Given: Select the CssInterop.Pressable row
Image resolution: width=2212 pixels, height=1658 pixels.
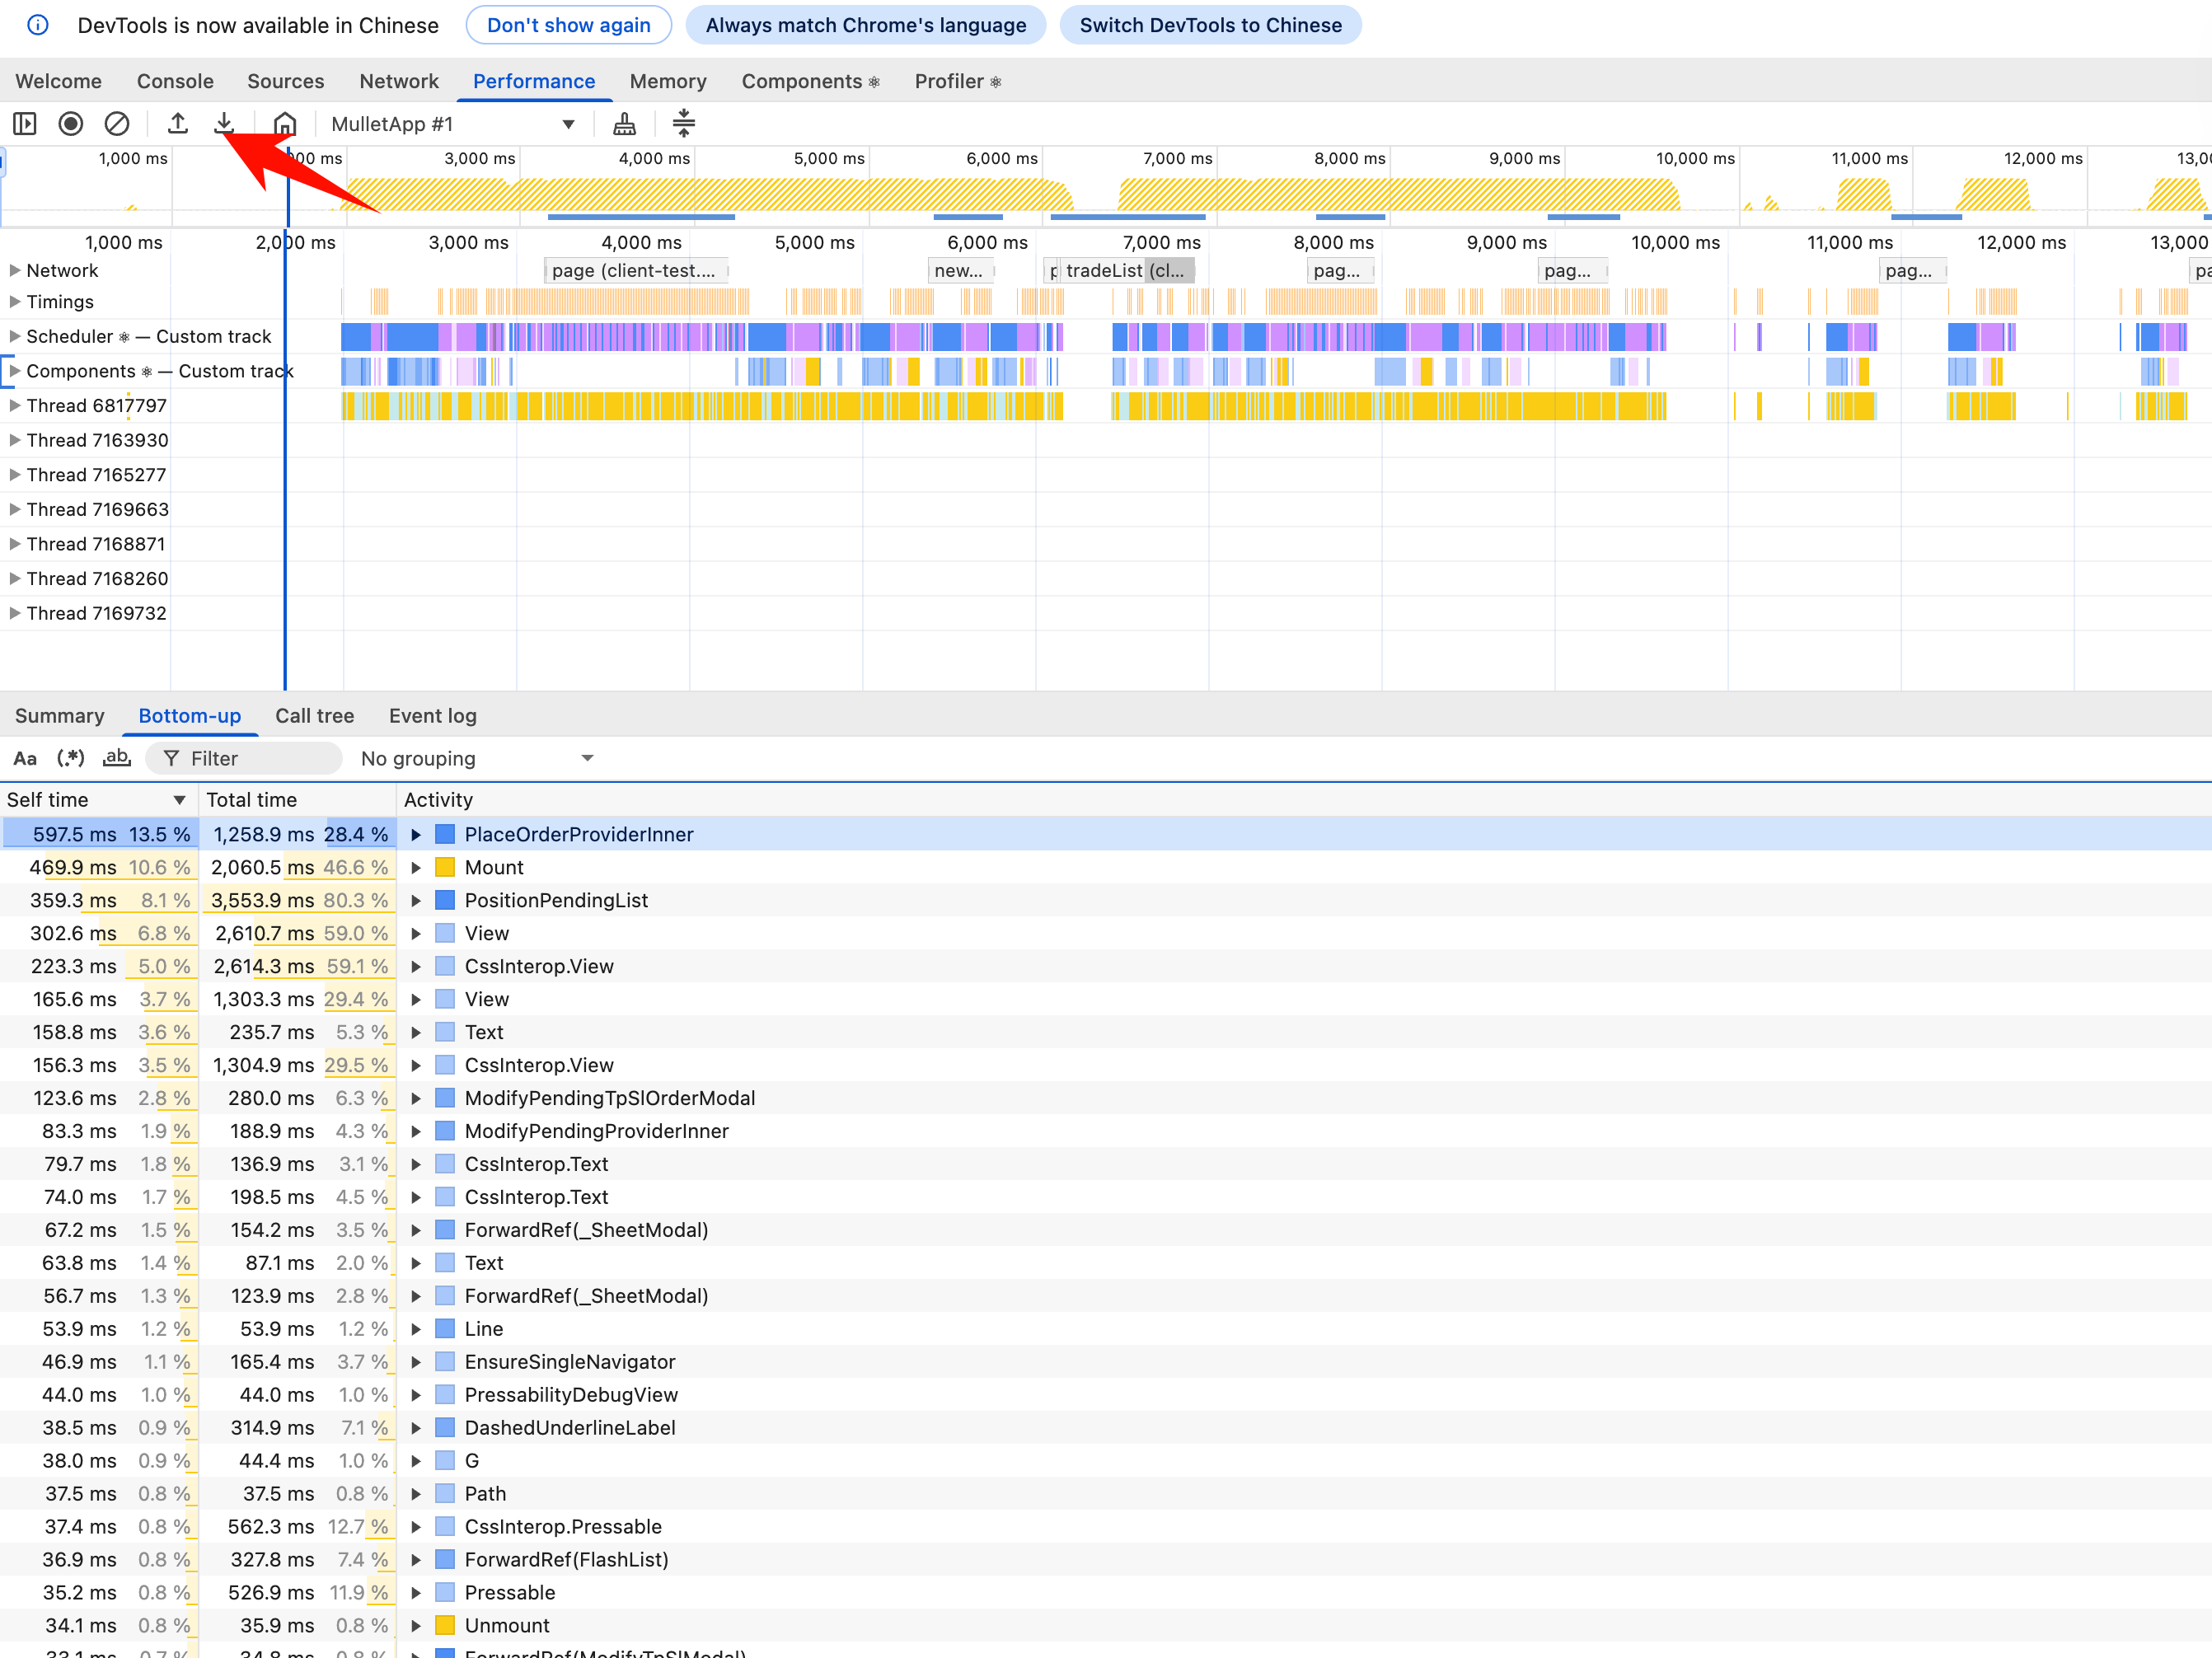Looking at the screenshot, I should 1106,1528.
